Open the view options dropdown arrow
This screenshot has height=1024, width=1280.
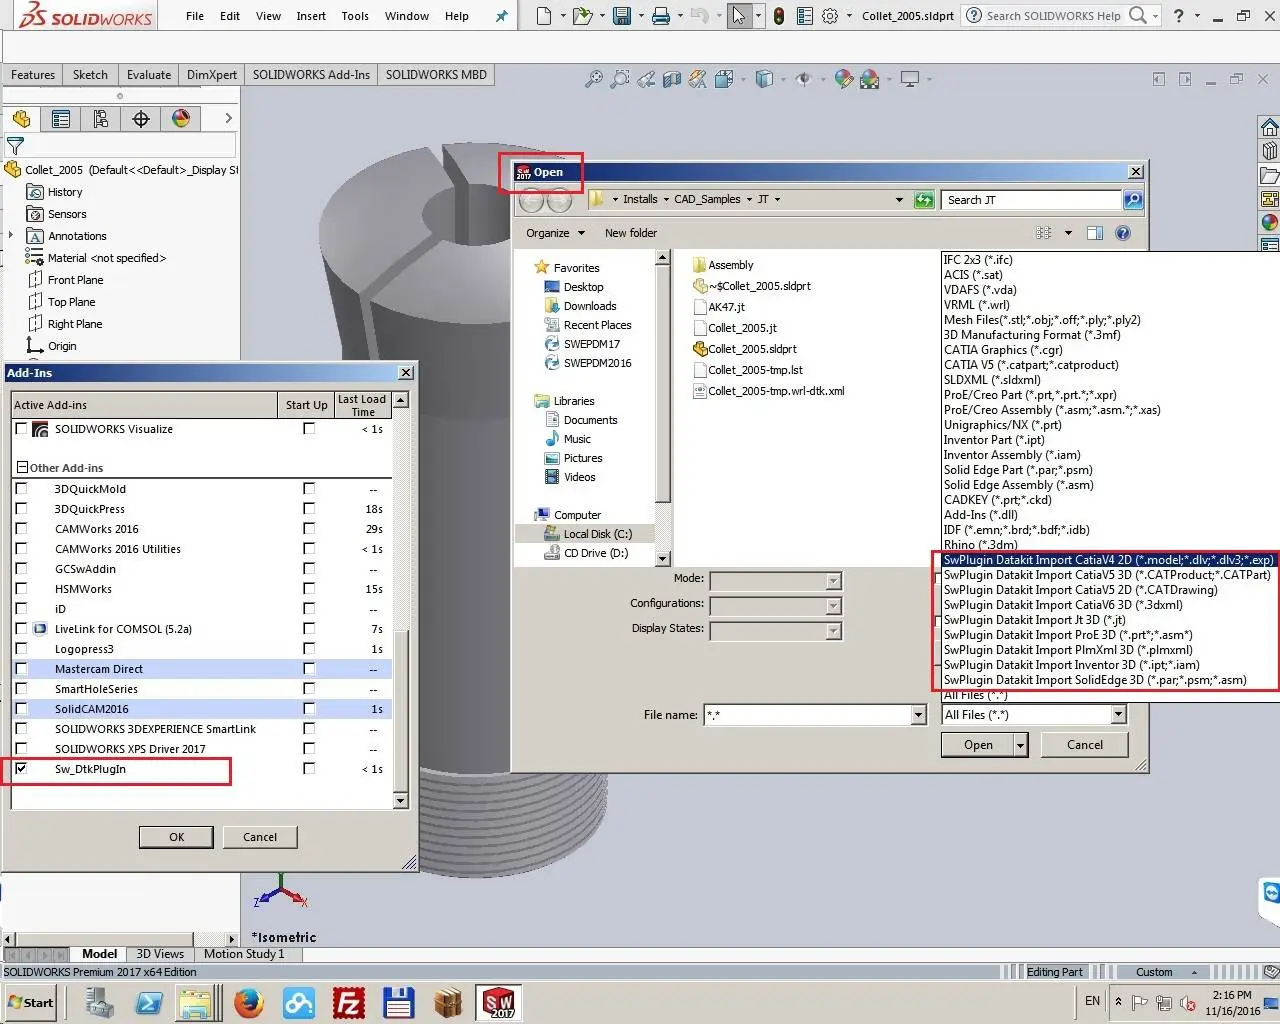tap(1068, 233)
